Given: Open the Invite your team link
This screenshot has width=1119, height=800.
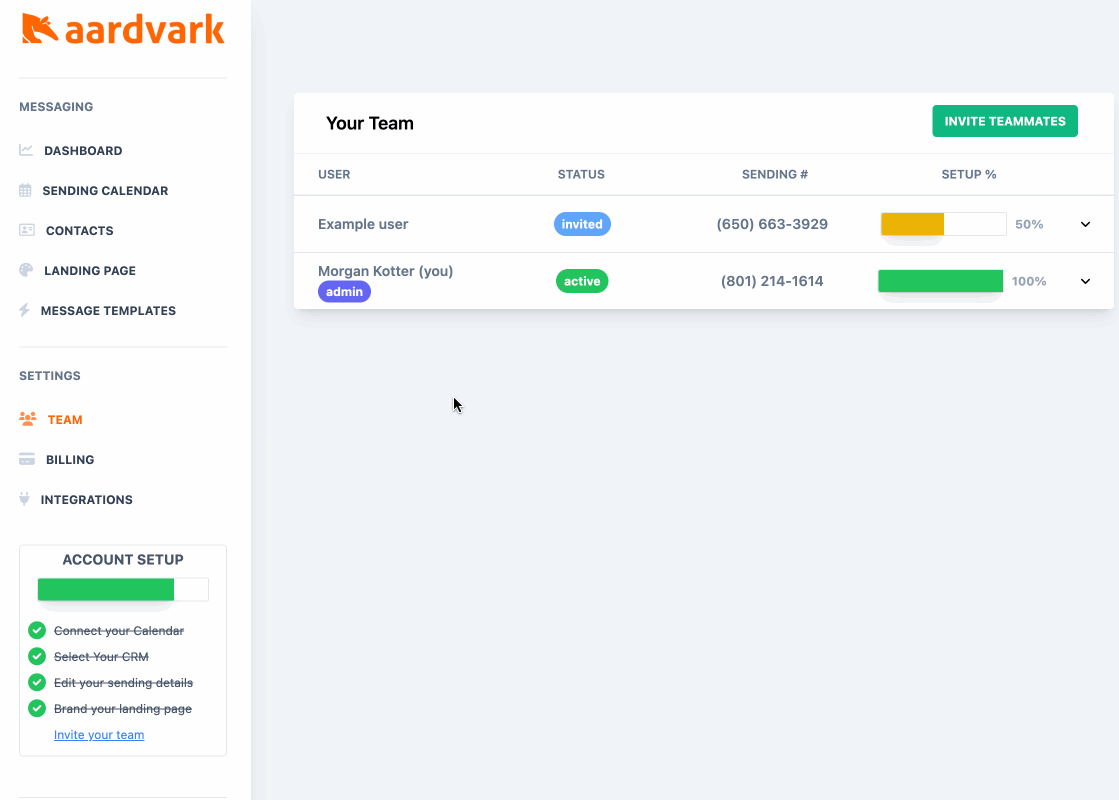Looking at the screenshot, I should coord(98,734).
